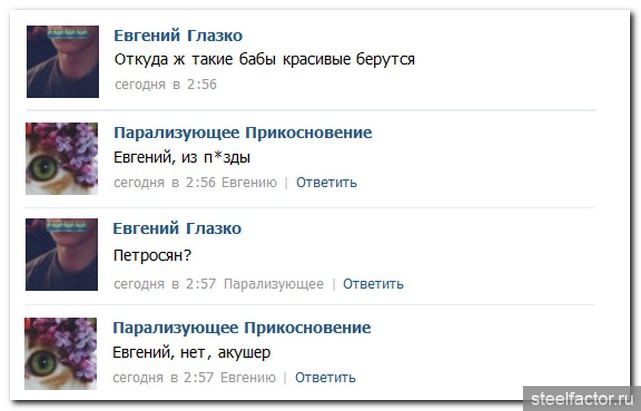Open Евгений Глазко name above 'Петросян?'

coord(177,229)
